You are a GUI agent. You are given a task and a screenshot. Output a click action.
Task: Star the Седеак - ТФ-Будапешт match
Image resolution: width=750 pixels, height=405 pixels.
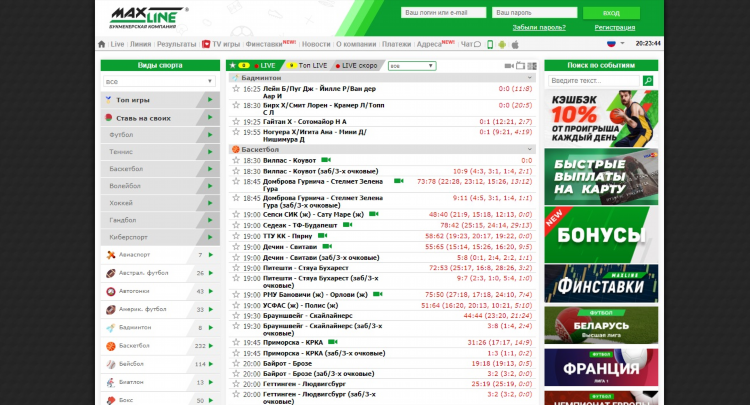[x=236, y=225]
